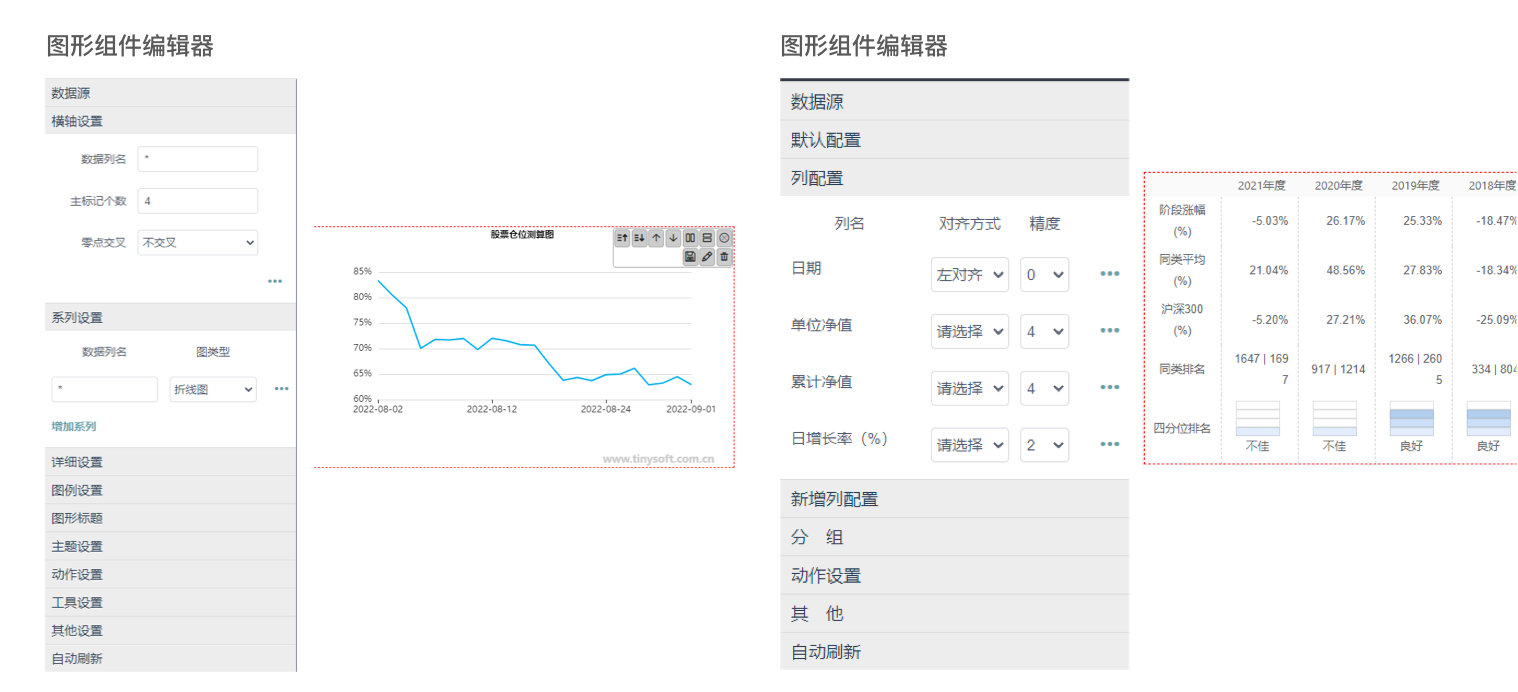Delete chart using the trash icon

[x=724, y=257]
